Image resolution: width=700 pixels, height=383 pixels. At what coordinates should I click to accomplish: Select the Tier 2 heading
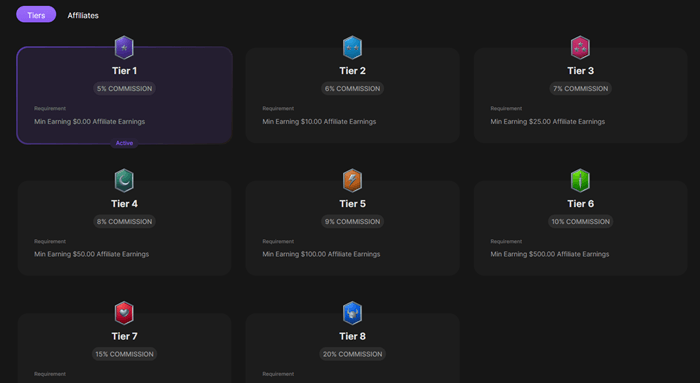pyautogui.click(x=352, y=71)
